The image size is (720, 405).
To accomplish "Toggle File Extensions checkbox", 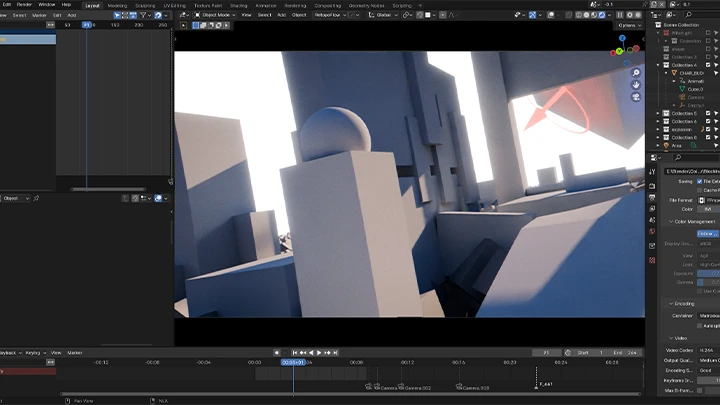I will (700, 181).
